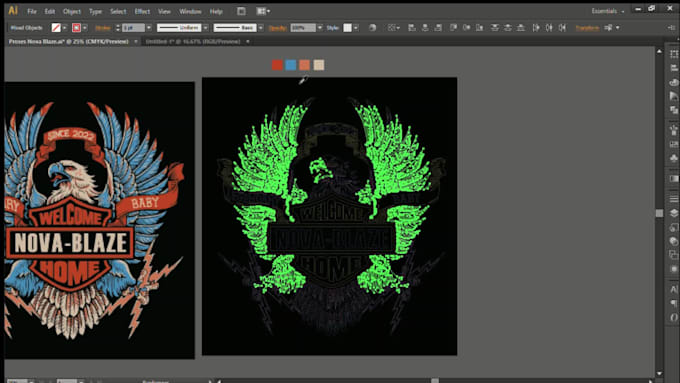This screenshot has height=383, width=680.
Task: Click the vertical scrollbar thumb
Action: point(659,213)
